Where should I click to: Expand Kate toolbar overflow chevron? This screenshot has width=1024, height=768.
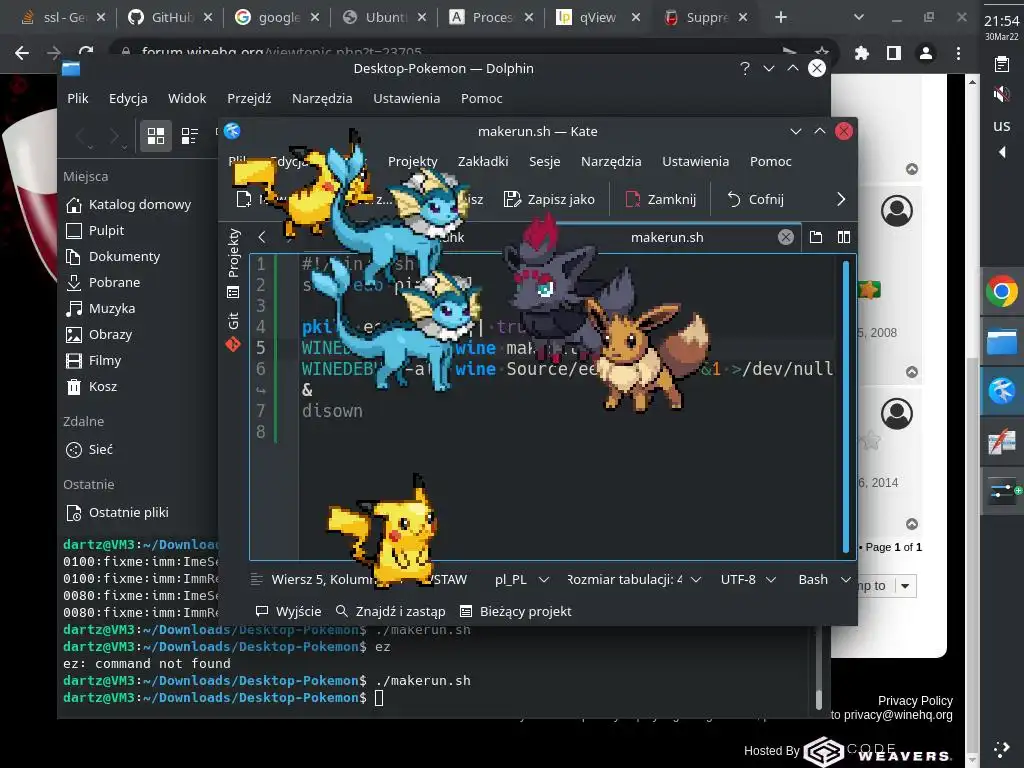pos(840,199)
